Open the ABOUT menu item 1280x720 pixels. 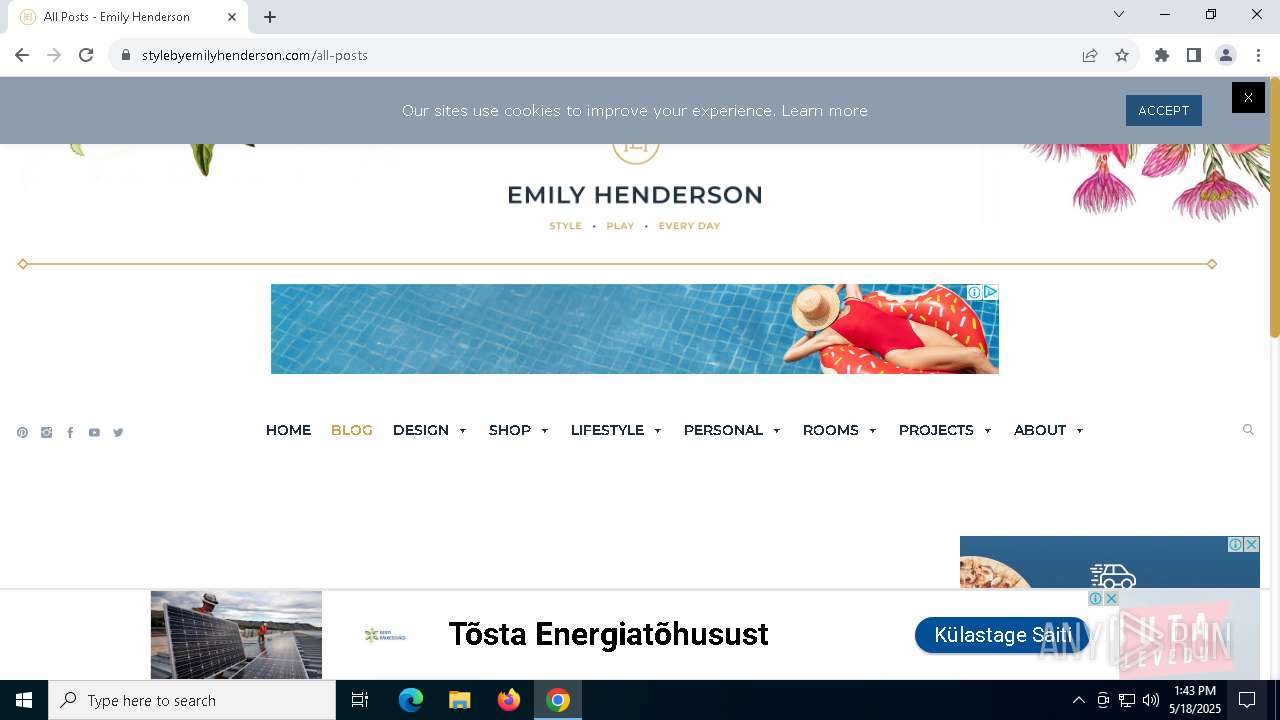(1040, 430)
